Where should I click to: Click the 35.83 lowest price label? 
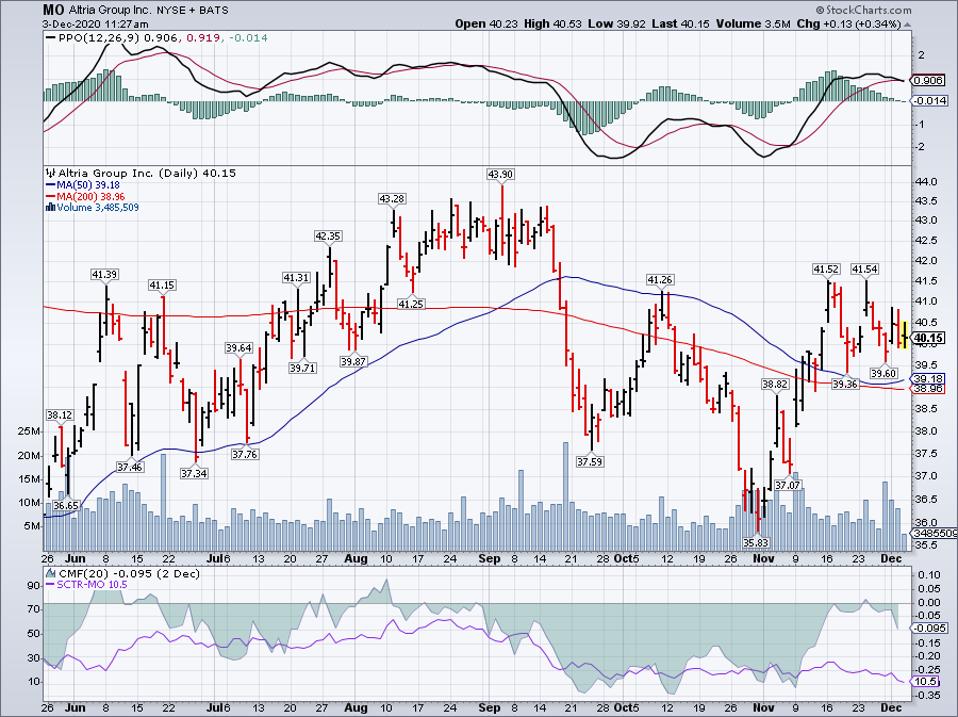tap(756, 542)
